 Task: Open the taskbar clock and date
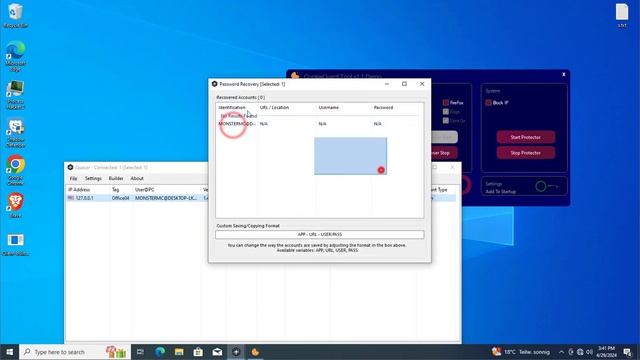(x=607, y=352)
